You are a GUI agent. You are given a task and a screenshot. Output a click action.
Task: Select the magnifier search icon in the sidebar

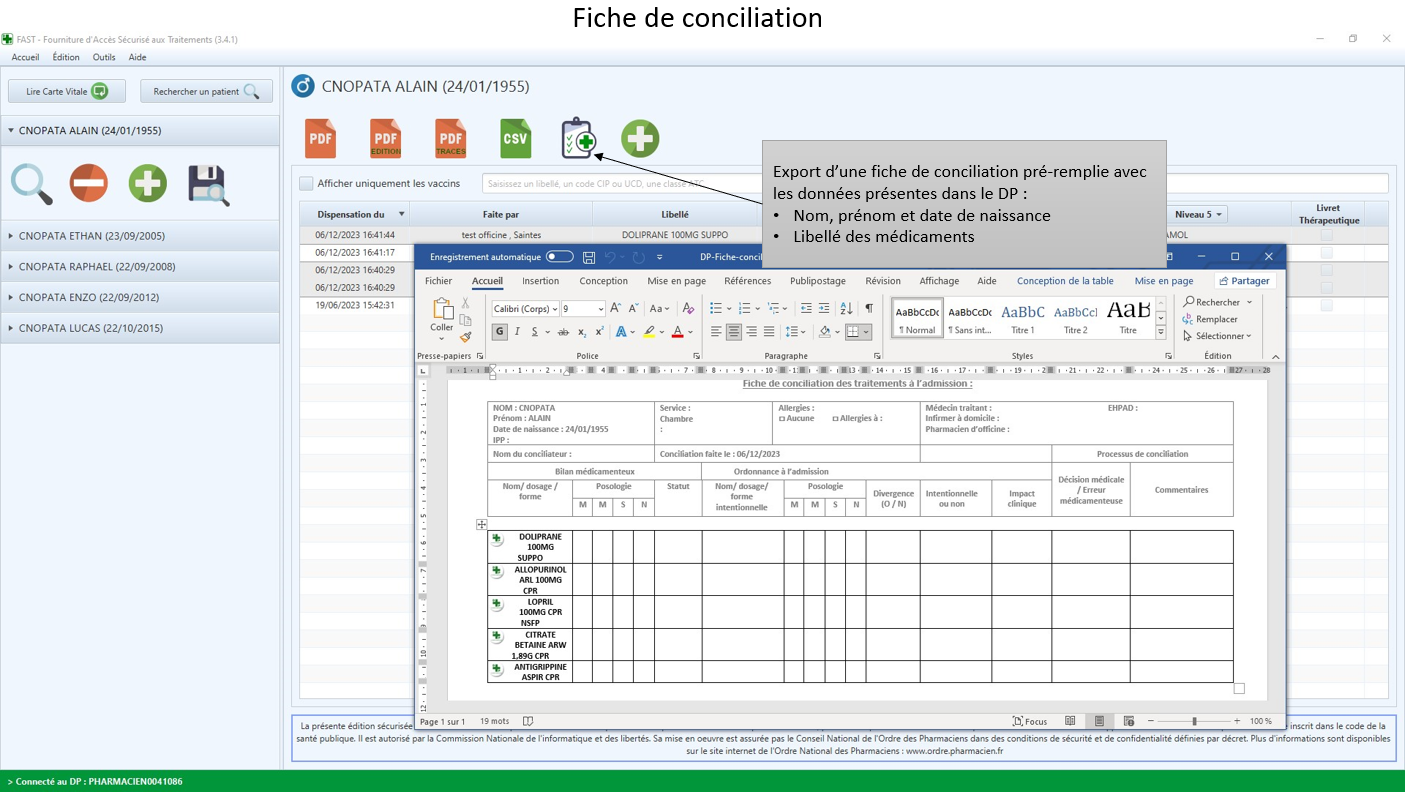(x=32, y=184)
